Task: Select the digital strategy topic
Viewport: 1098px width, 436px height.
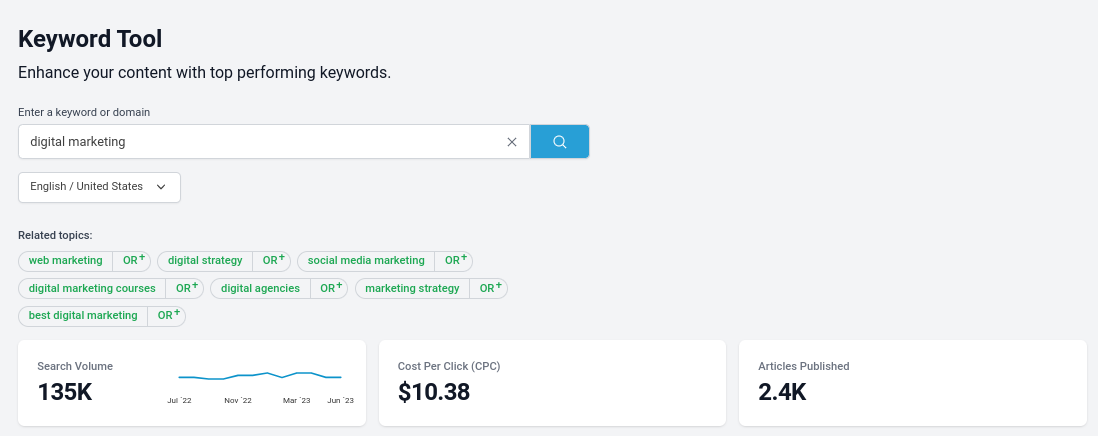Action: 205,260
